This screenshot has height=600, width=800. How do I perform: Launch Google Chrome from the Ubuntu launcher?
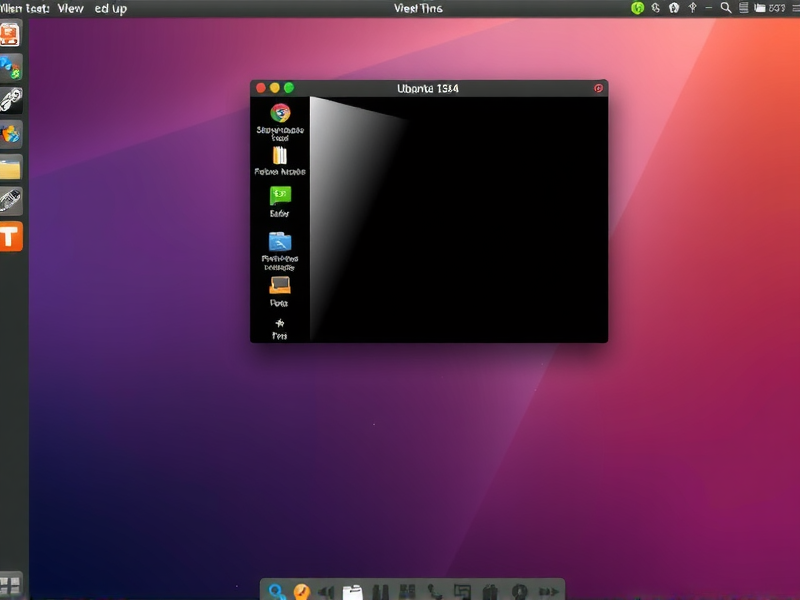277,114
